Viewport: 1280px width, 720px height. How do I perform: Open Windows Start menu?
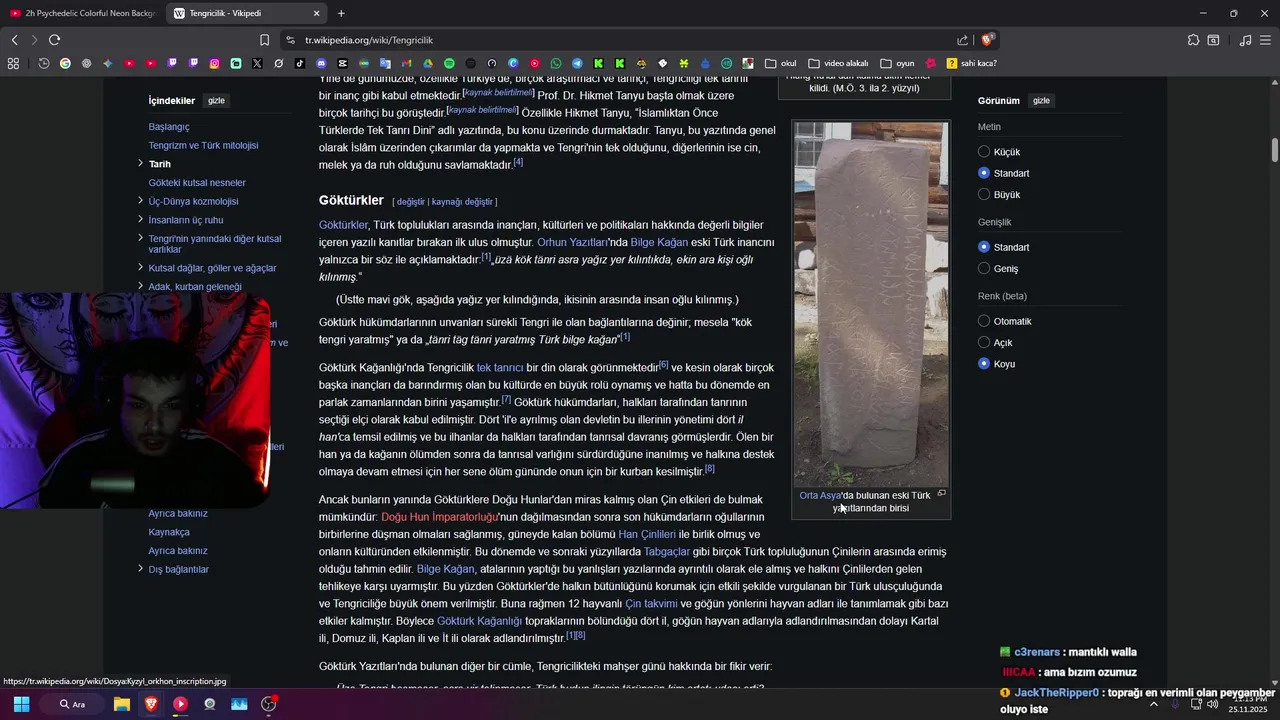(x=21, y=704)
